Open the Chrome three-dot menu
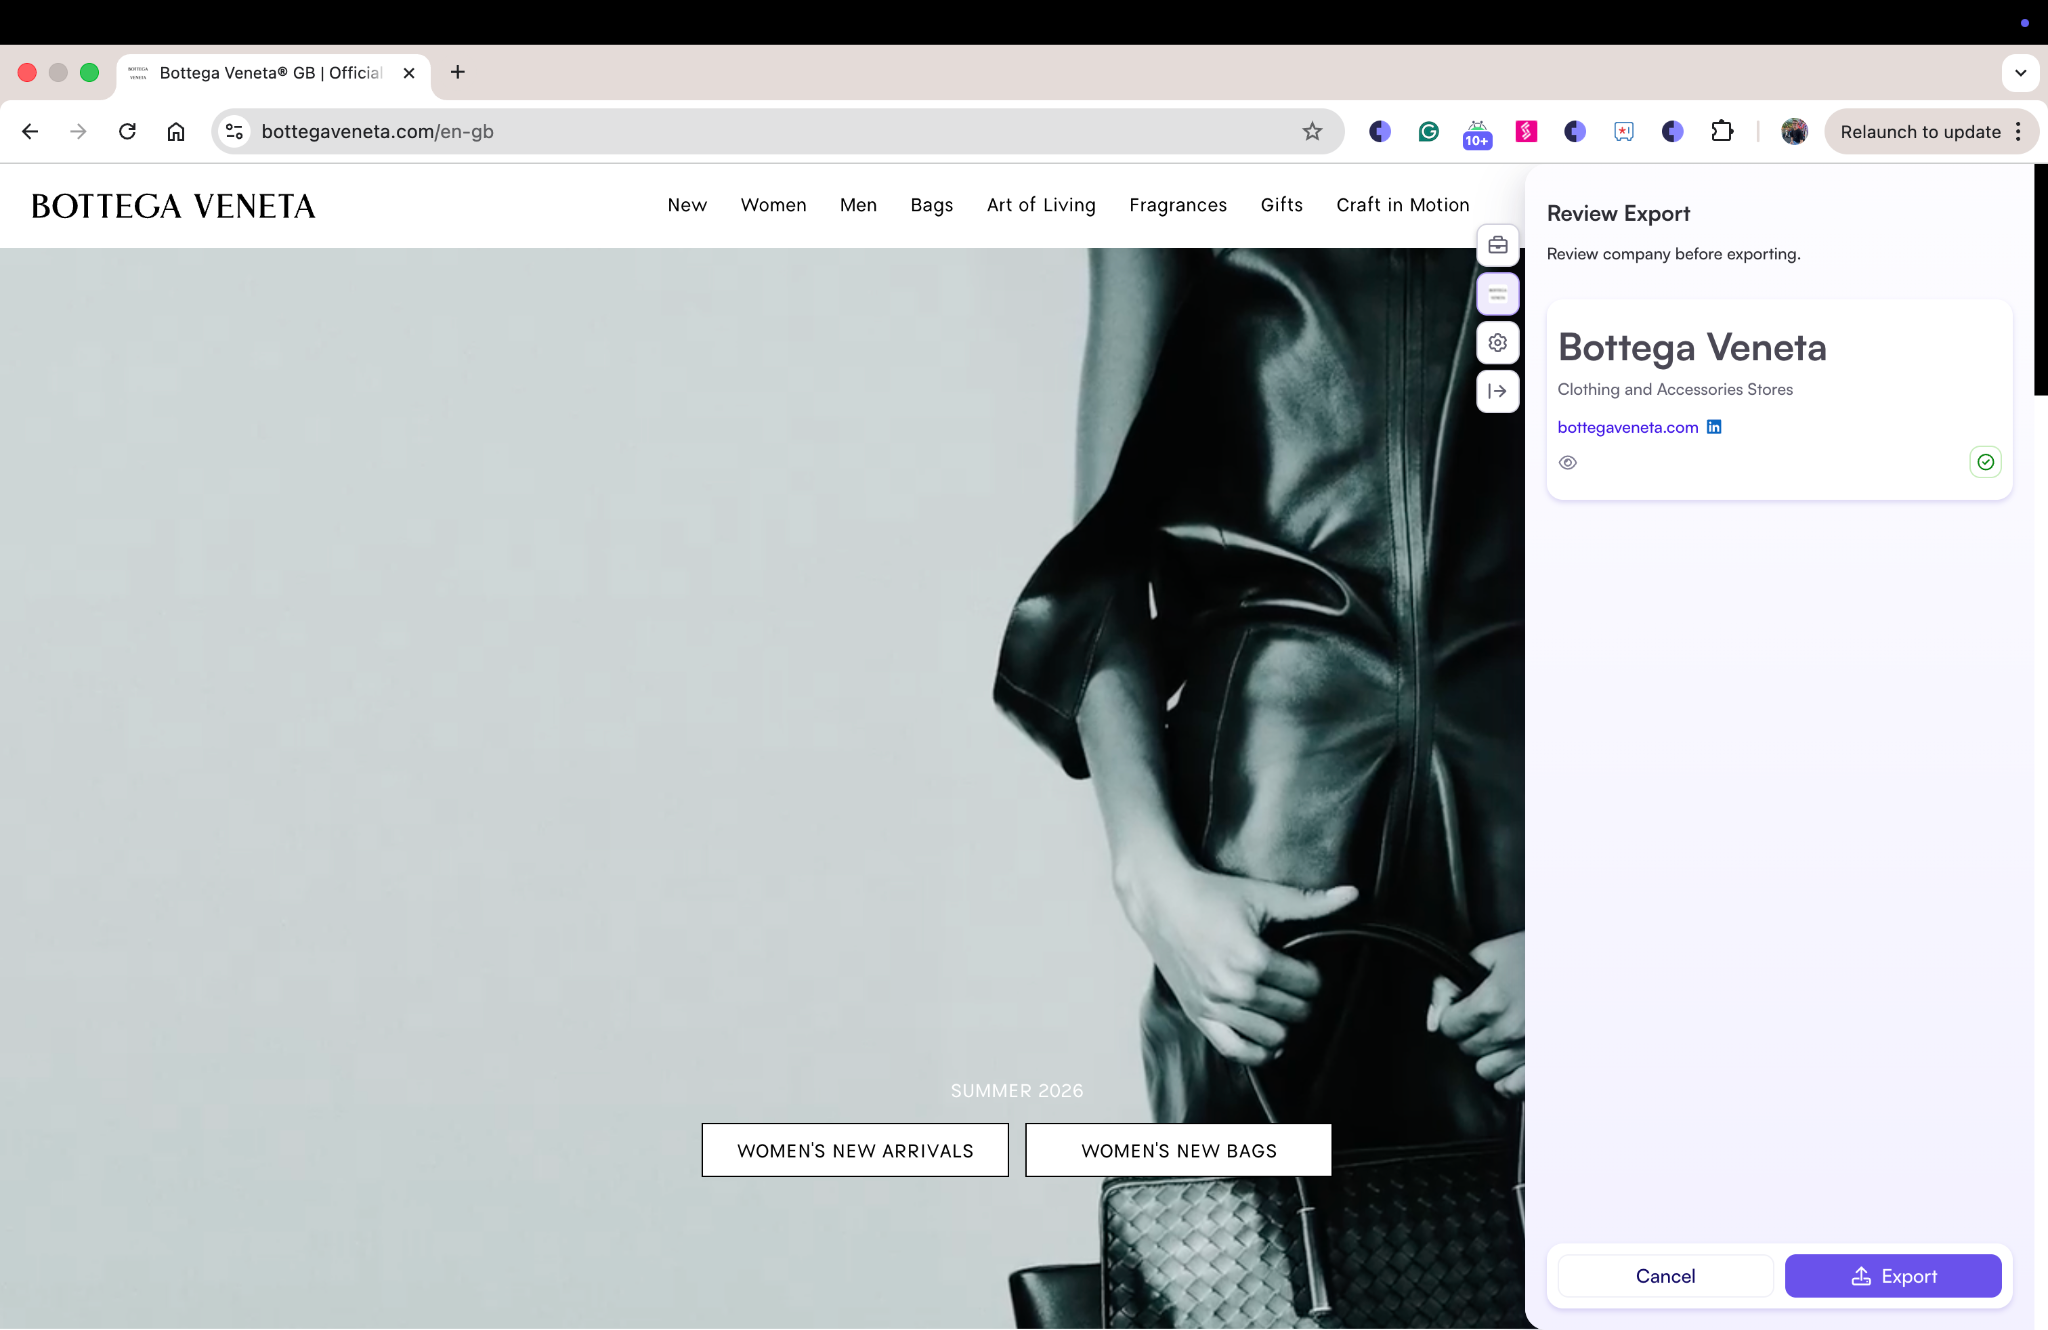This screenshot has height=1330, width=2048. [x=2019, y=131]
